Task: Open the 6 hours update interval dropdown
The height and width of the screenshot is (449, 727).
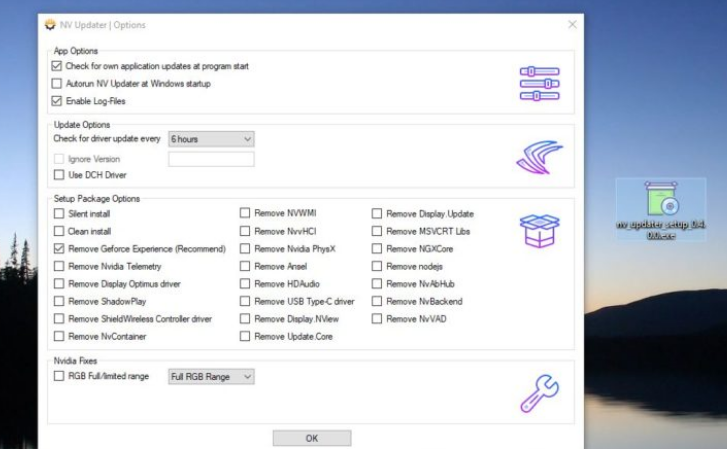Action: tap(211, 139)
